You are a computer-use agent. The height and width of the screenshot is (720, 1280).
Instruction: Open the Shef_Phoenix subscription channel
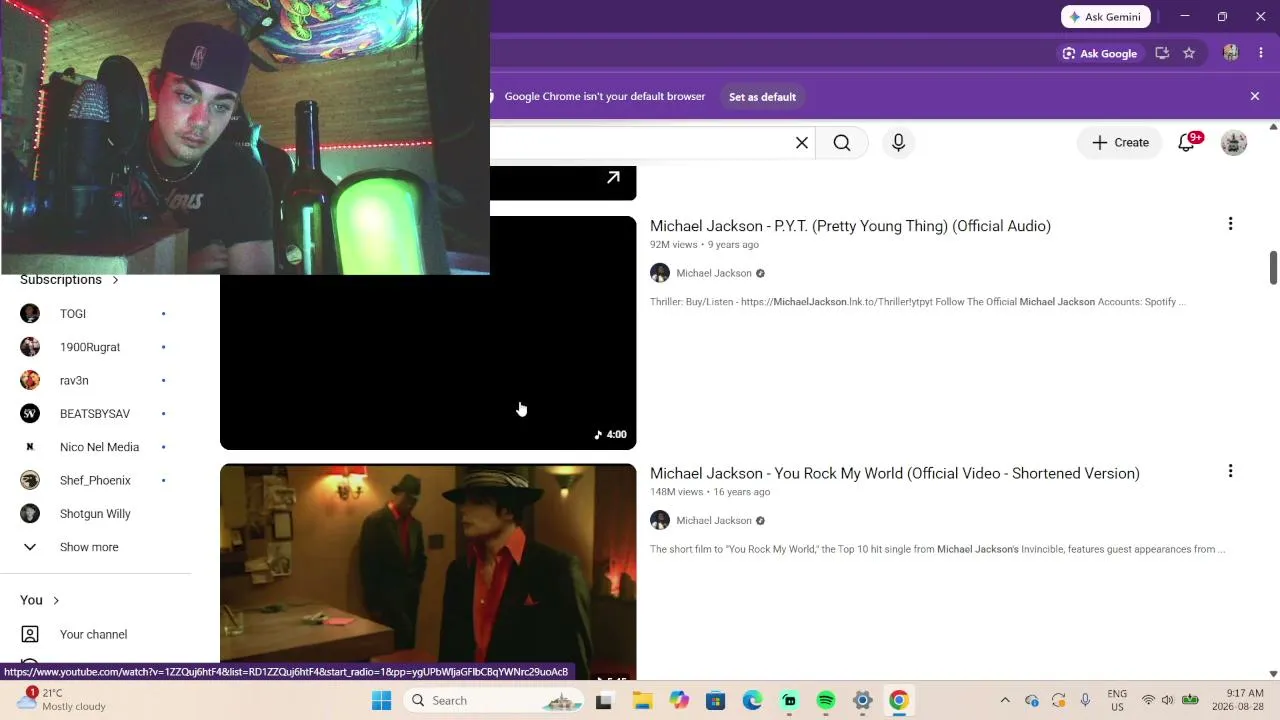point(95,480)
